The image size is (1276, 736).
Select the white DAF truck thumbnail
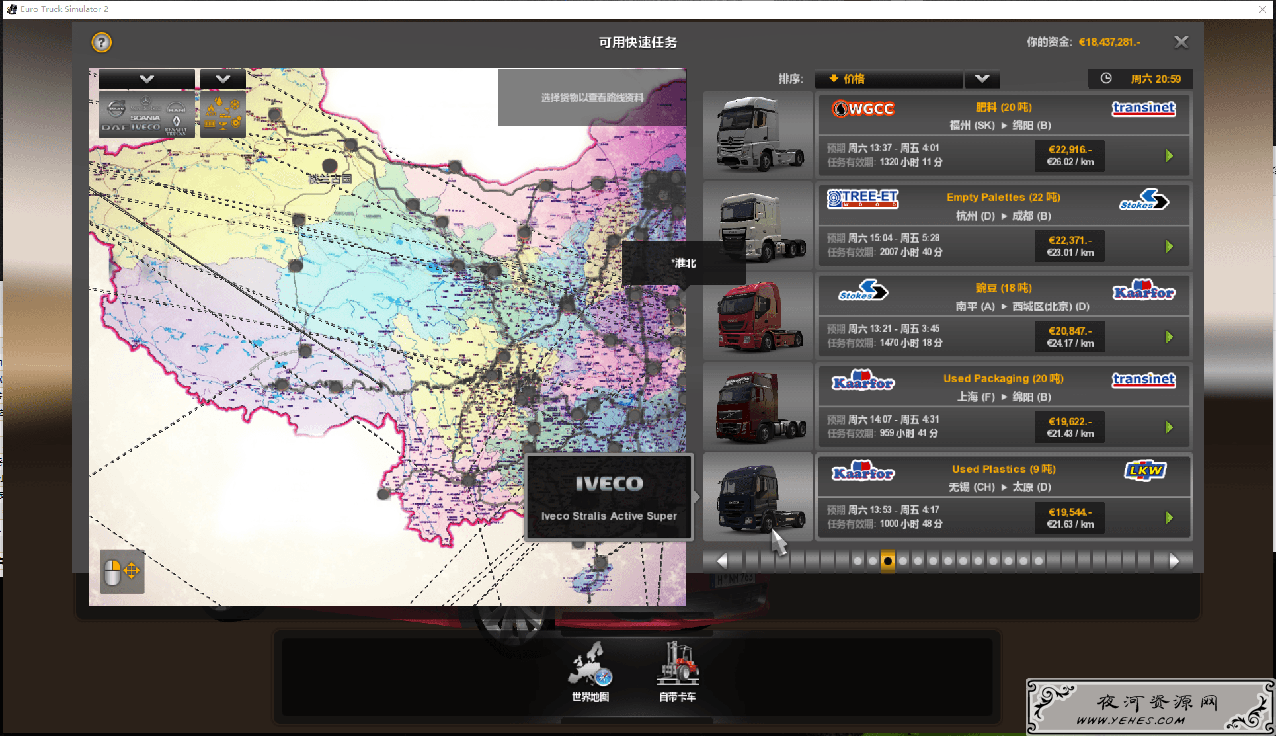tap(758, 224)
